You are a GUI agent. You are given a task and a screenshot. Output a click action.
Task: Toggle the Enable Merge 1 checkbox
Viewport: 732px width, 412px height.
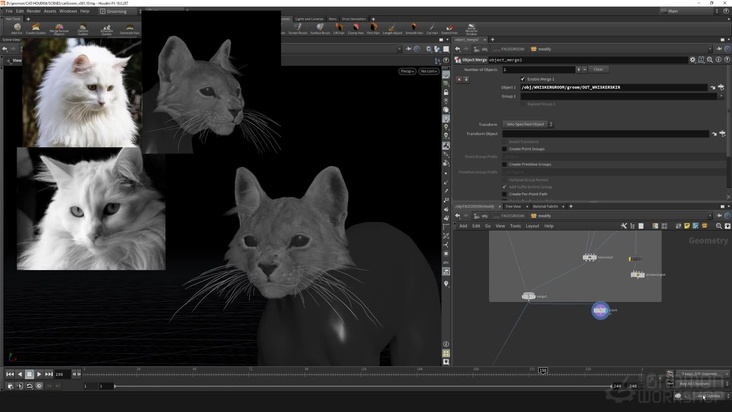pos(522,79)
